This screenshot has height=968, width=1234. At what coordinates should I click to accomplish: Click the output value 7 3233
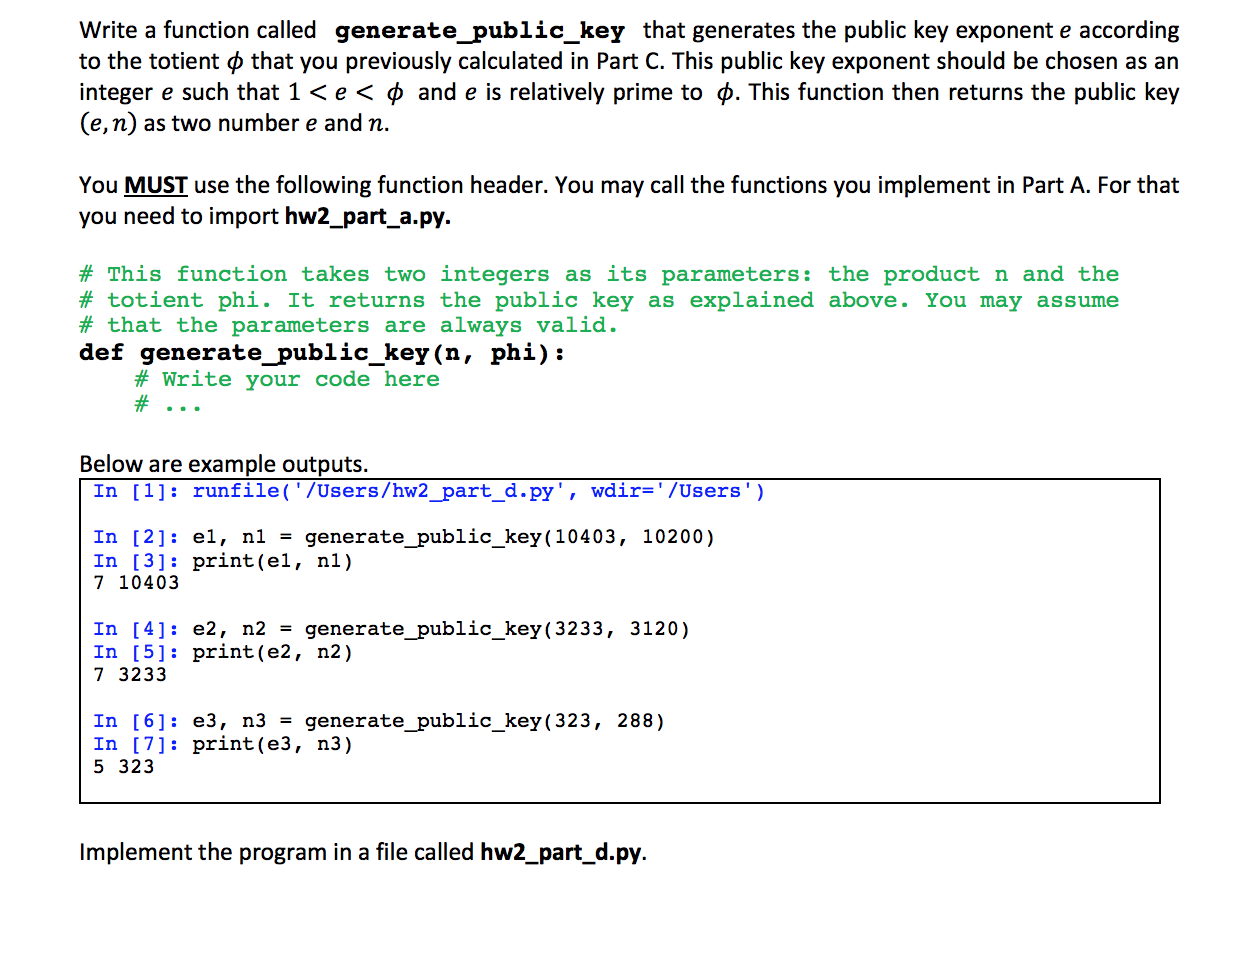(x=125, y=674)
